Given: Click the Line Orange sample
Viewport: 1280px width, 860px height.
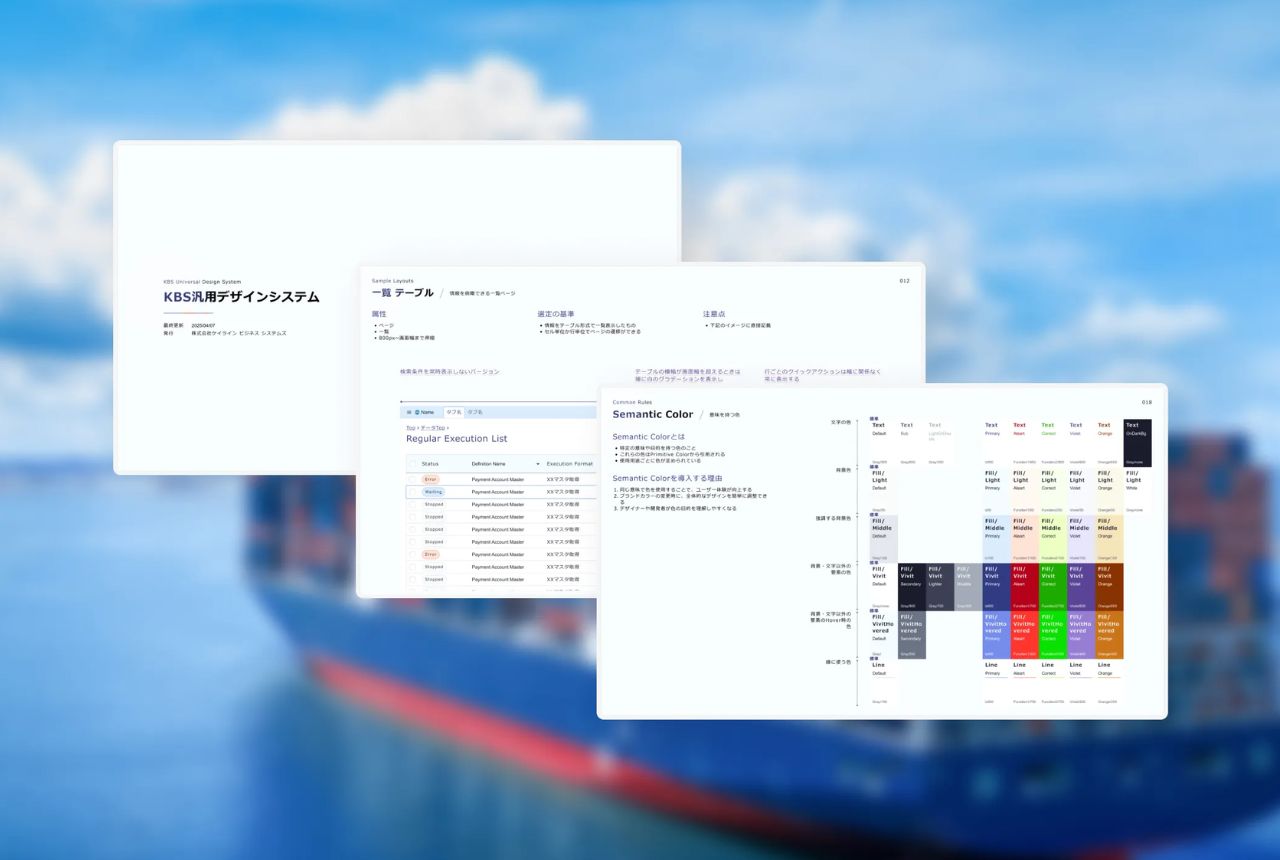Looking at the screenshot, I should [x=1110, y=683].
